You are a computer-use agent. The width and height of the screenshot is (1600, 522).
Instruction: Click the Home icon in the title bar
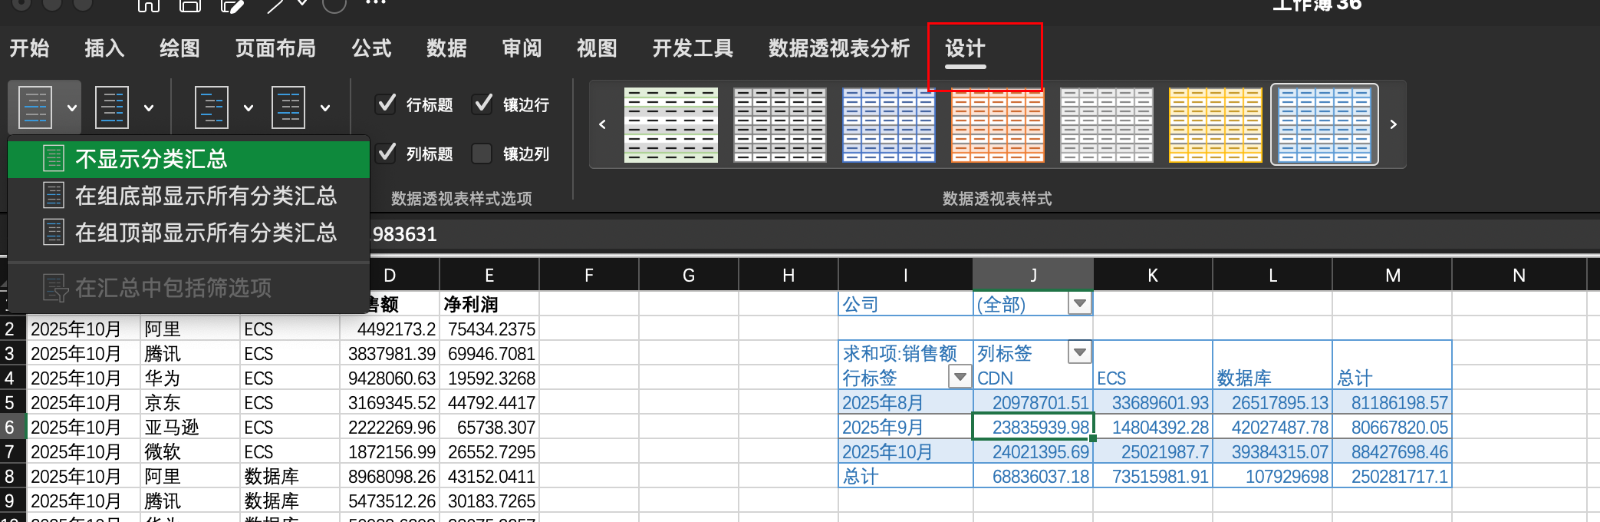point(148,5)
